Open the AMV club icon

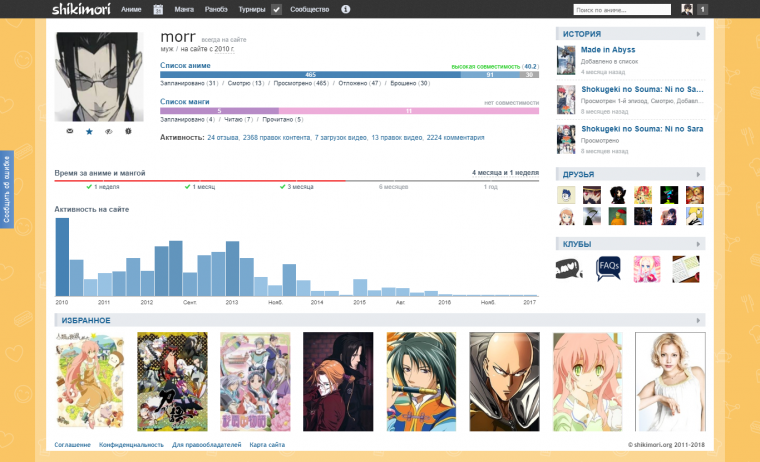569,267
